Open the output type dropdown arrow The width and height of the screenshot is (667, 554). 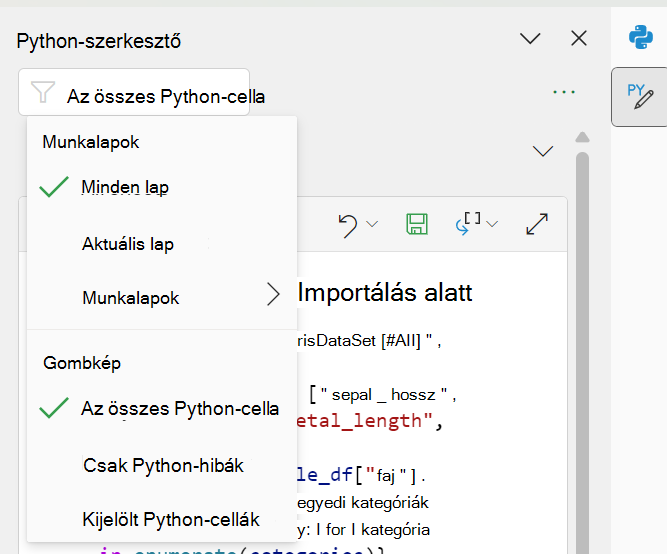click(492, 224)
